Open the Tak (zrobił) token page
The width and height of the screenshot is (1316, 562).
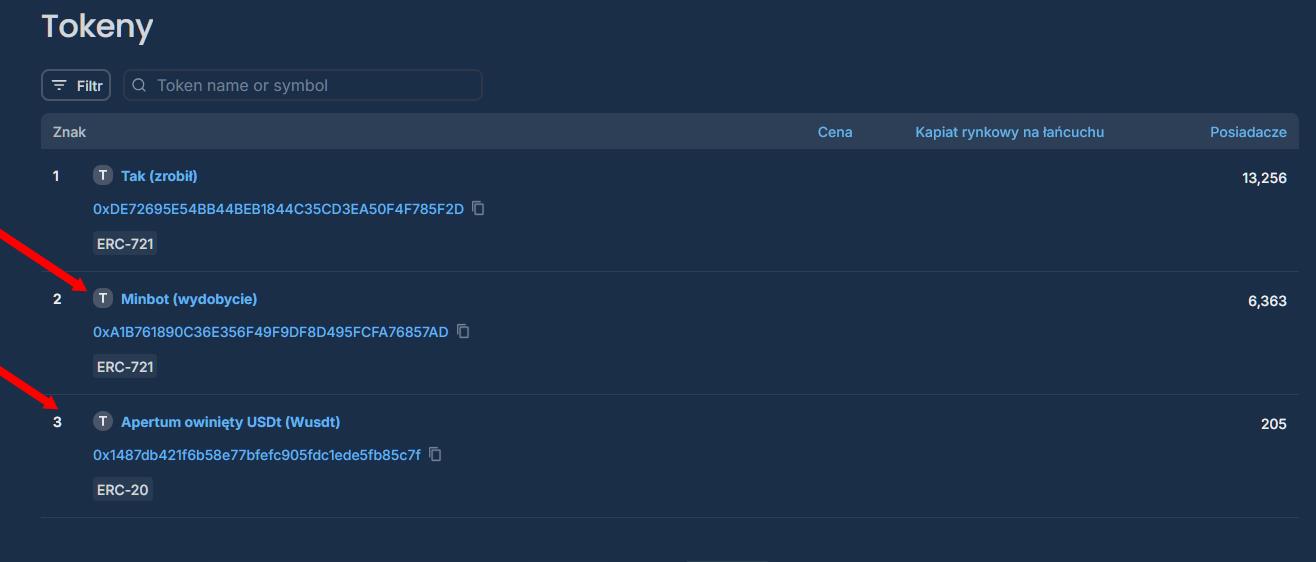coord(159,176)
